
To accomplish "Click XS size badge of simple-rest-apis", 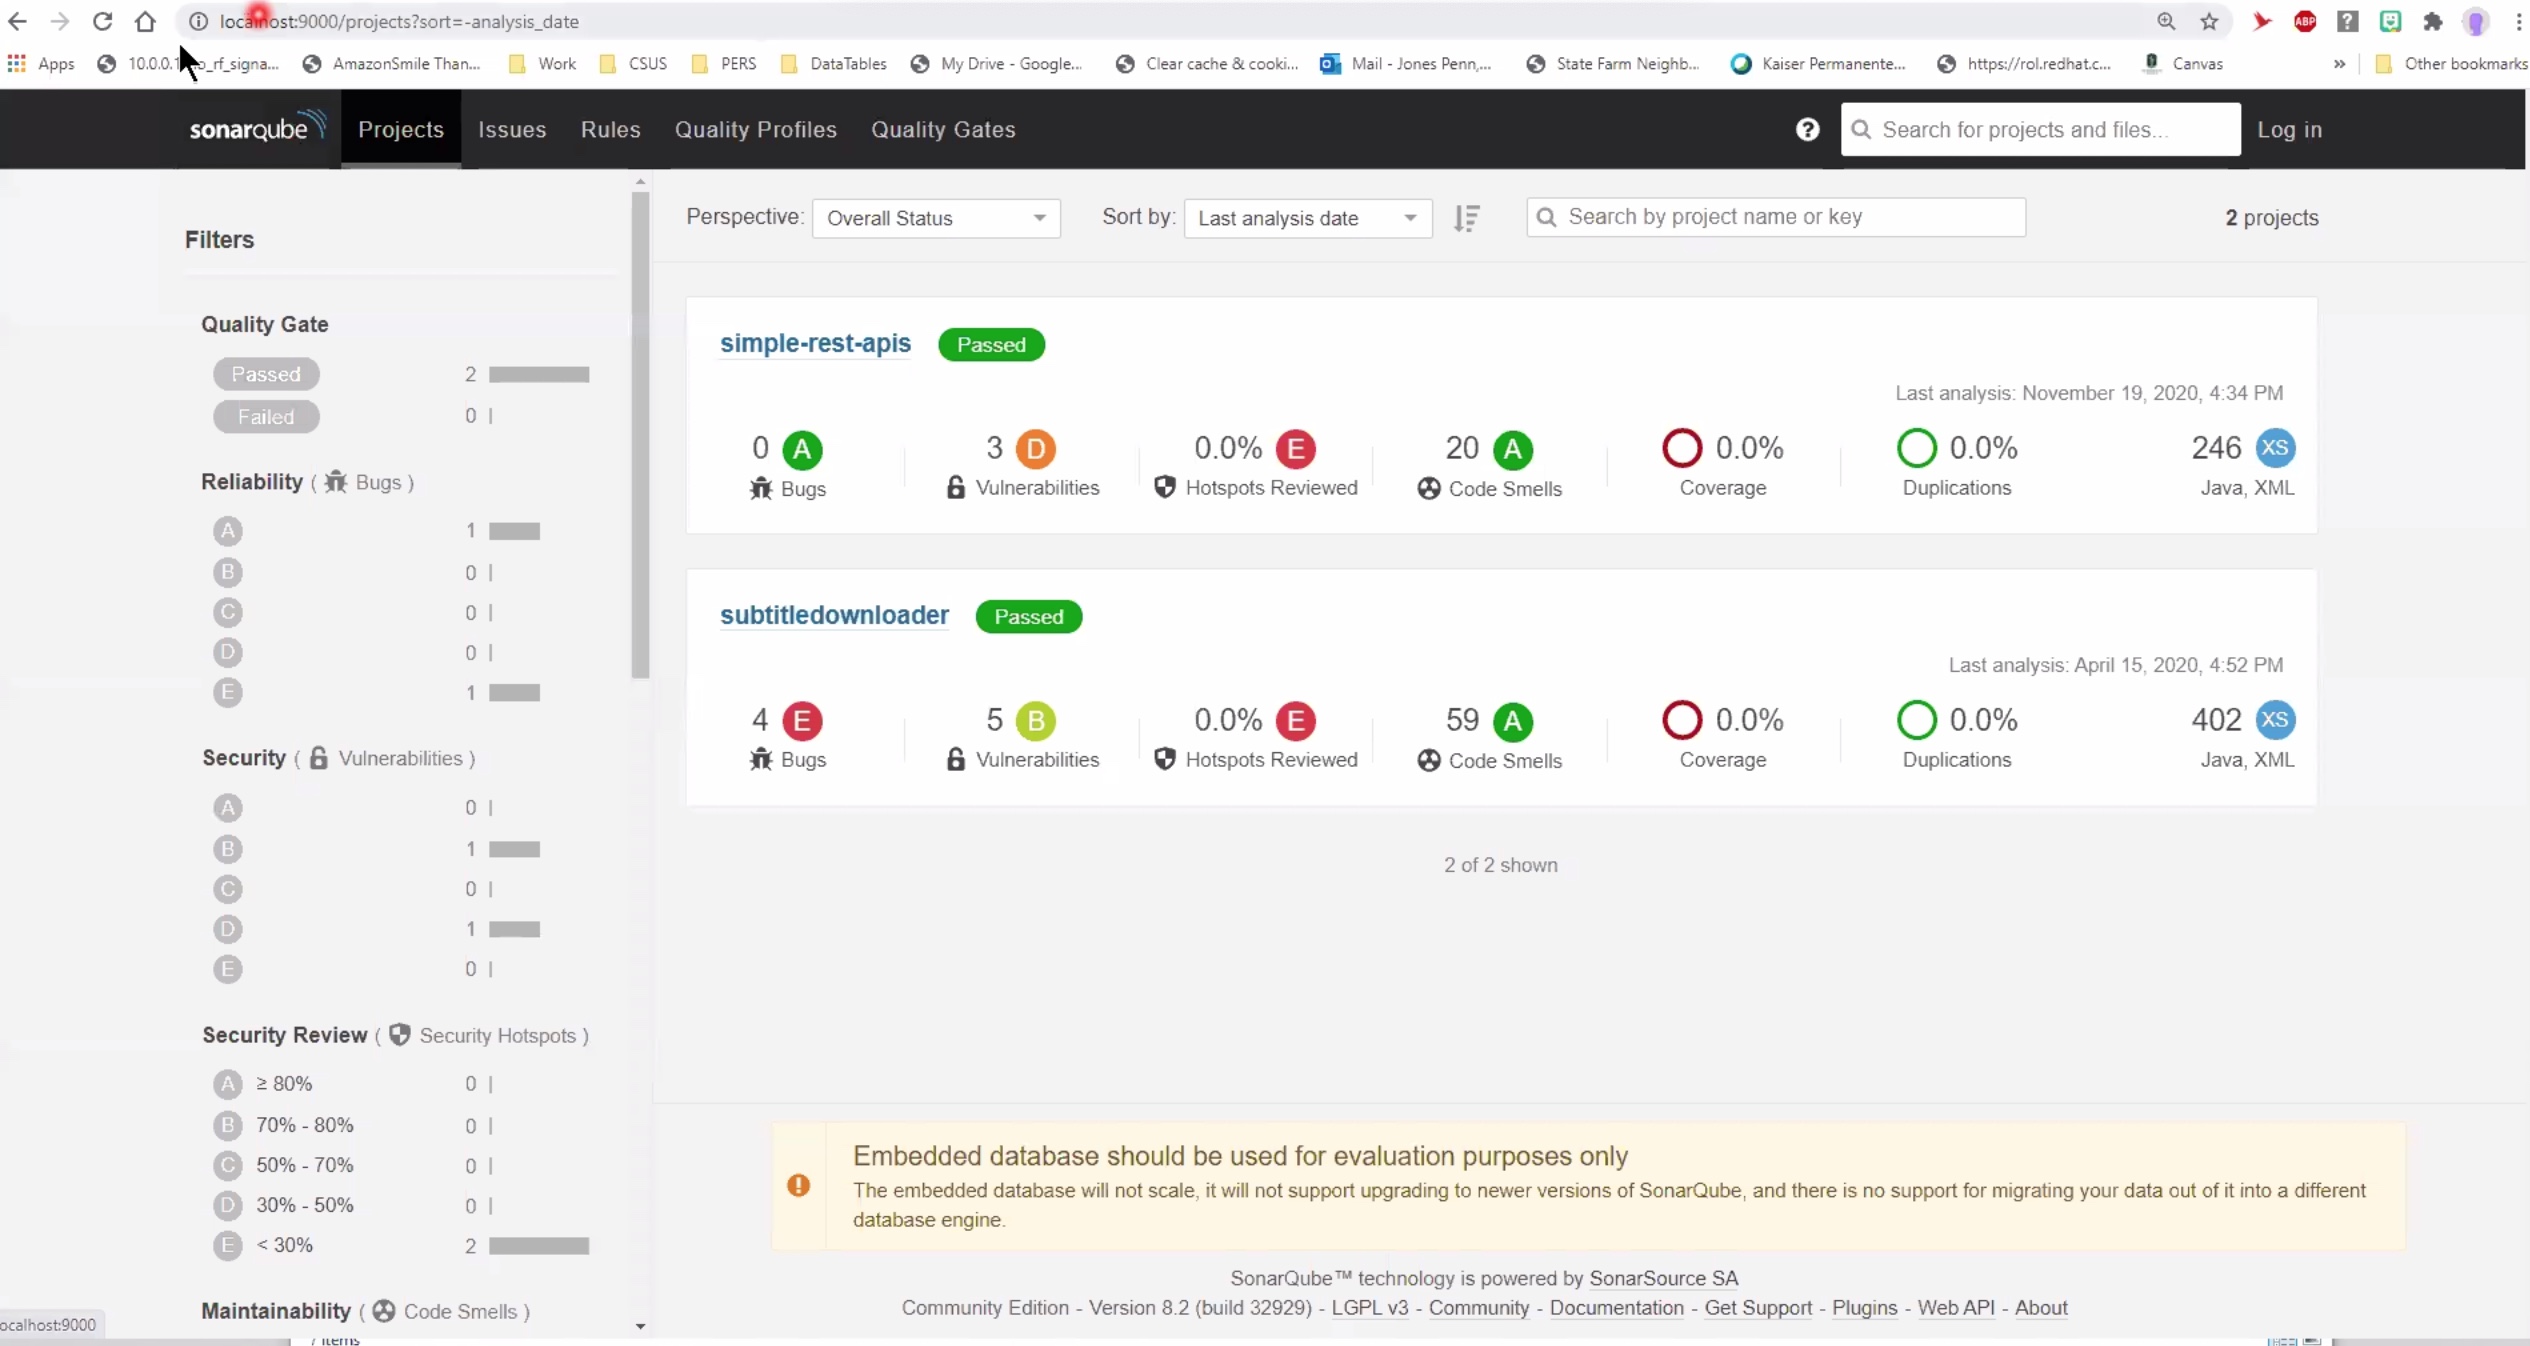I will (2275, 447).
